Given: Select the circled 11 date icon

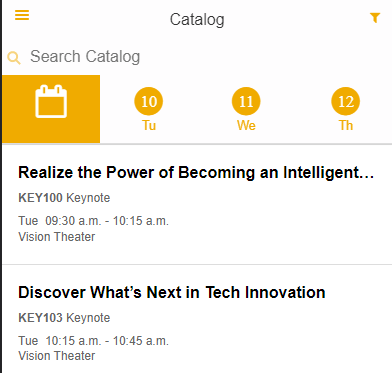Looking at the screenshot, I should point(246,101).
